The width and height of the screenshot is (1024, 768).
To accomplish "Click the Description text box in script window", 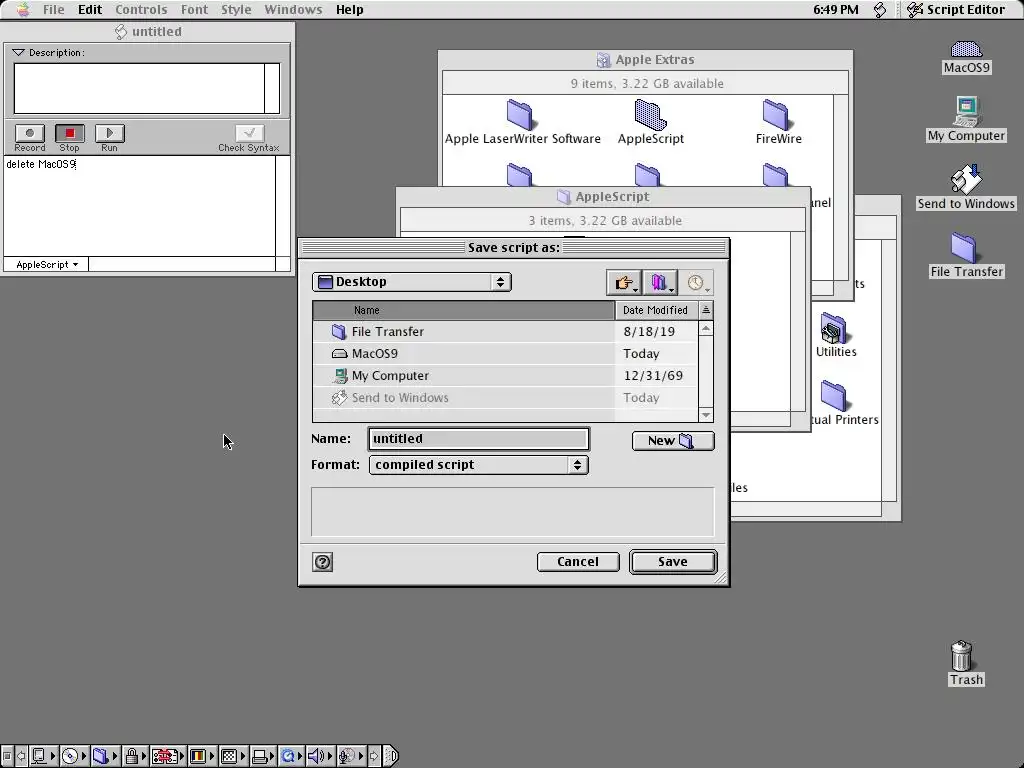I will pos(139,88).
